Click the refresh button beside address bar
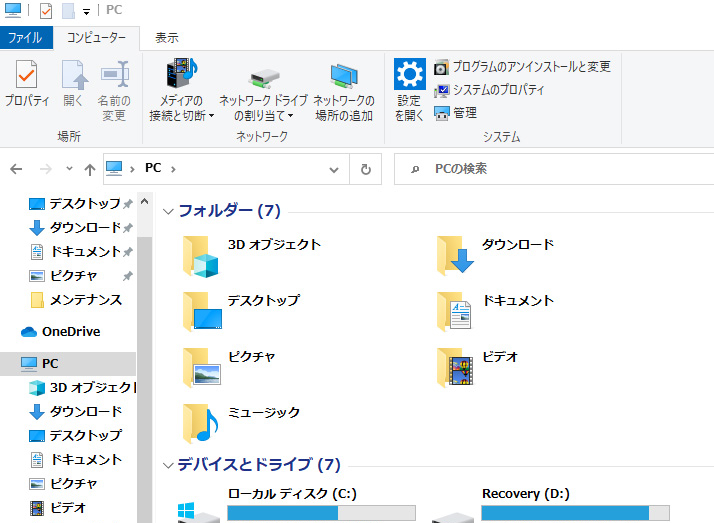Screen dimensions: 714x523 (x=366, y=169)
